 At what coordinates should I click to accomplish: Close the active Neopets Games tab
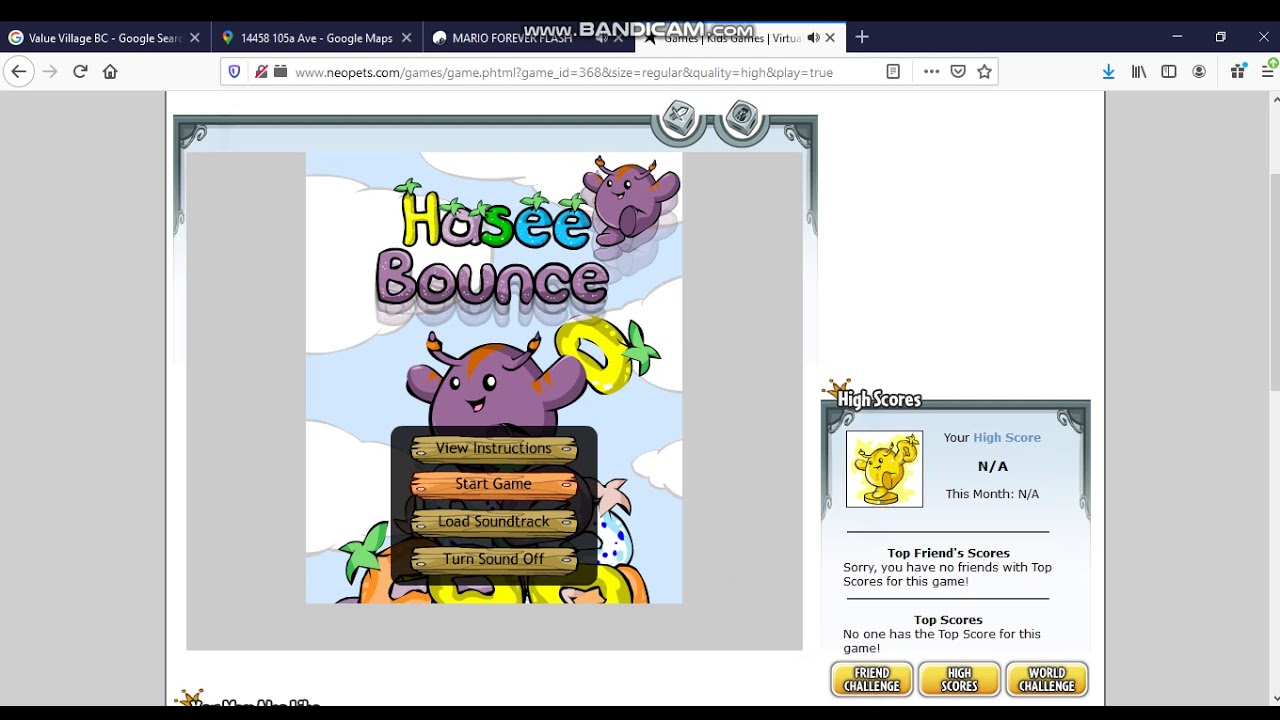coord(830,38)
